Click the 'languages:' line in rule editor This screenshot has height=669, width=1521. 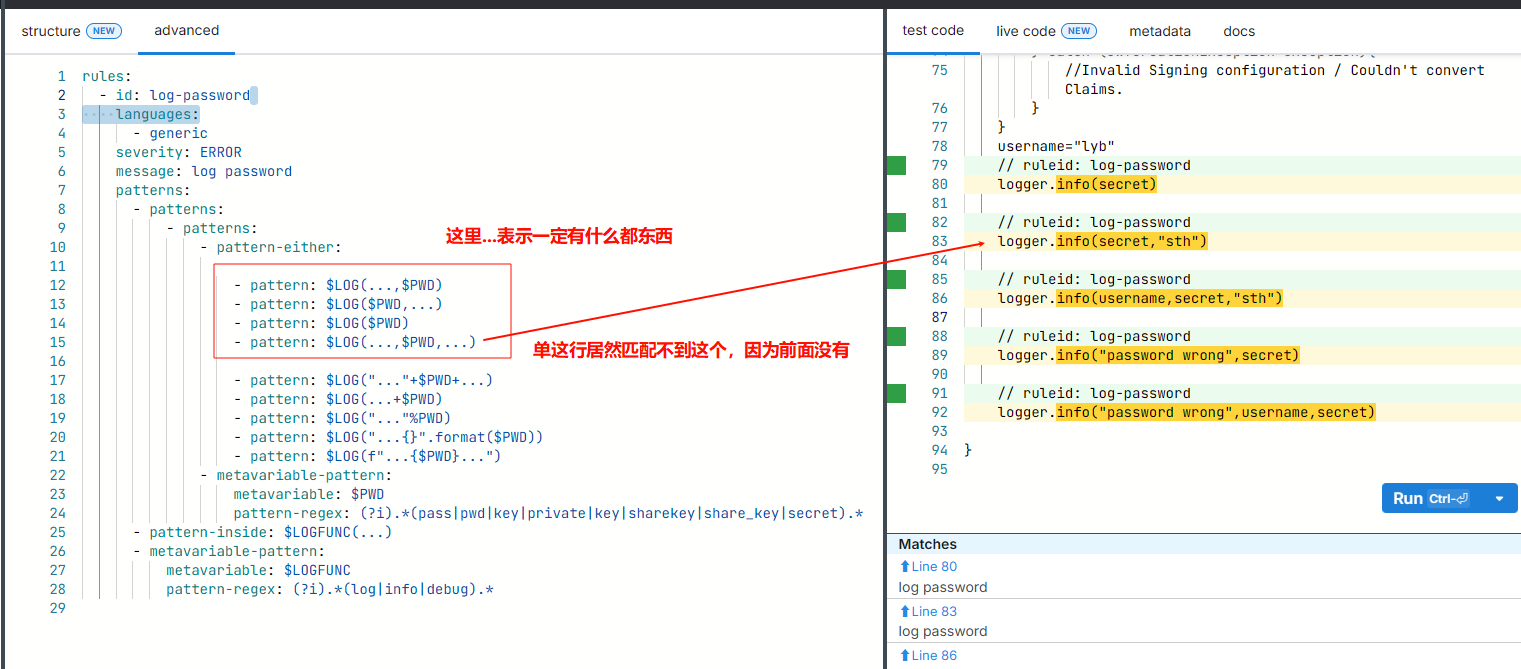157,114
